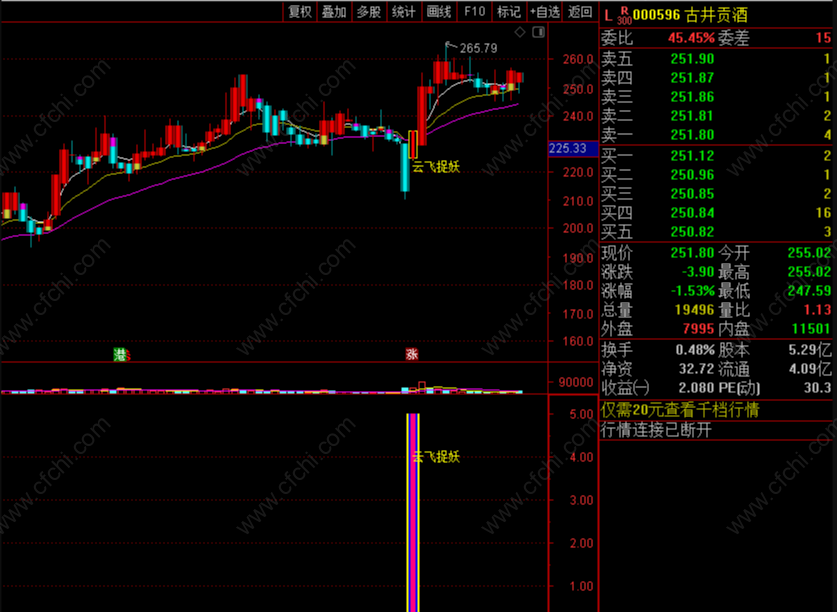Click 总量 value 19496
The width and height of the screenshot is (837, 612).
coord(694,310)
